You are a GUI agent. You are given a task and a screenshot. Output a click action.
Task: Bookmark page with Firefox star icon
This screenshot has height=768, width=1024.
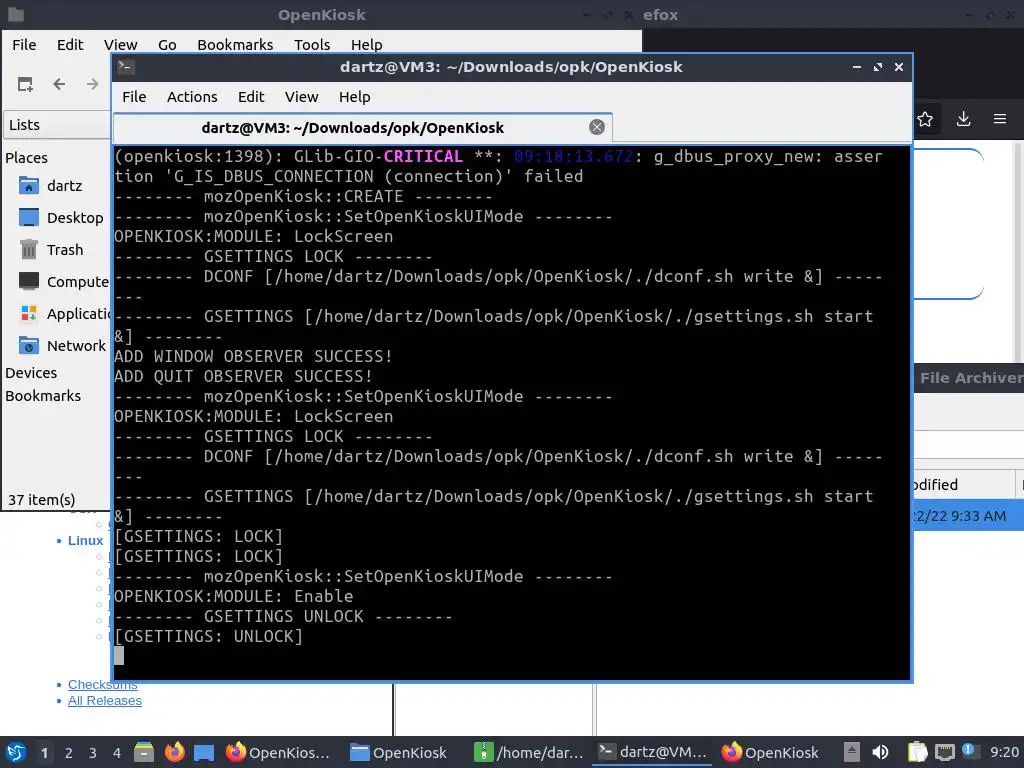[x=925, y=120]
